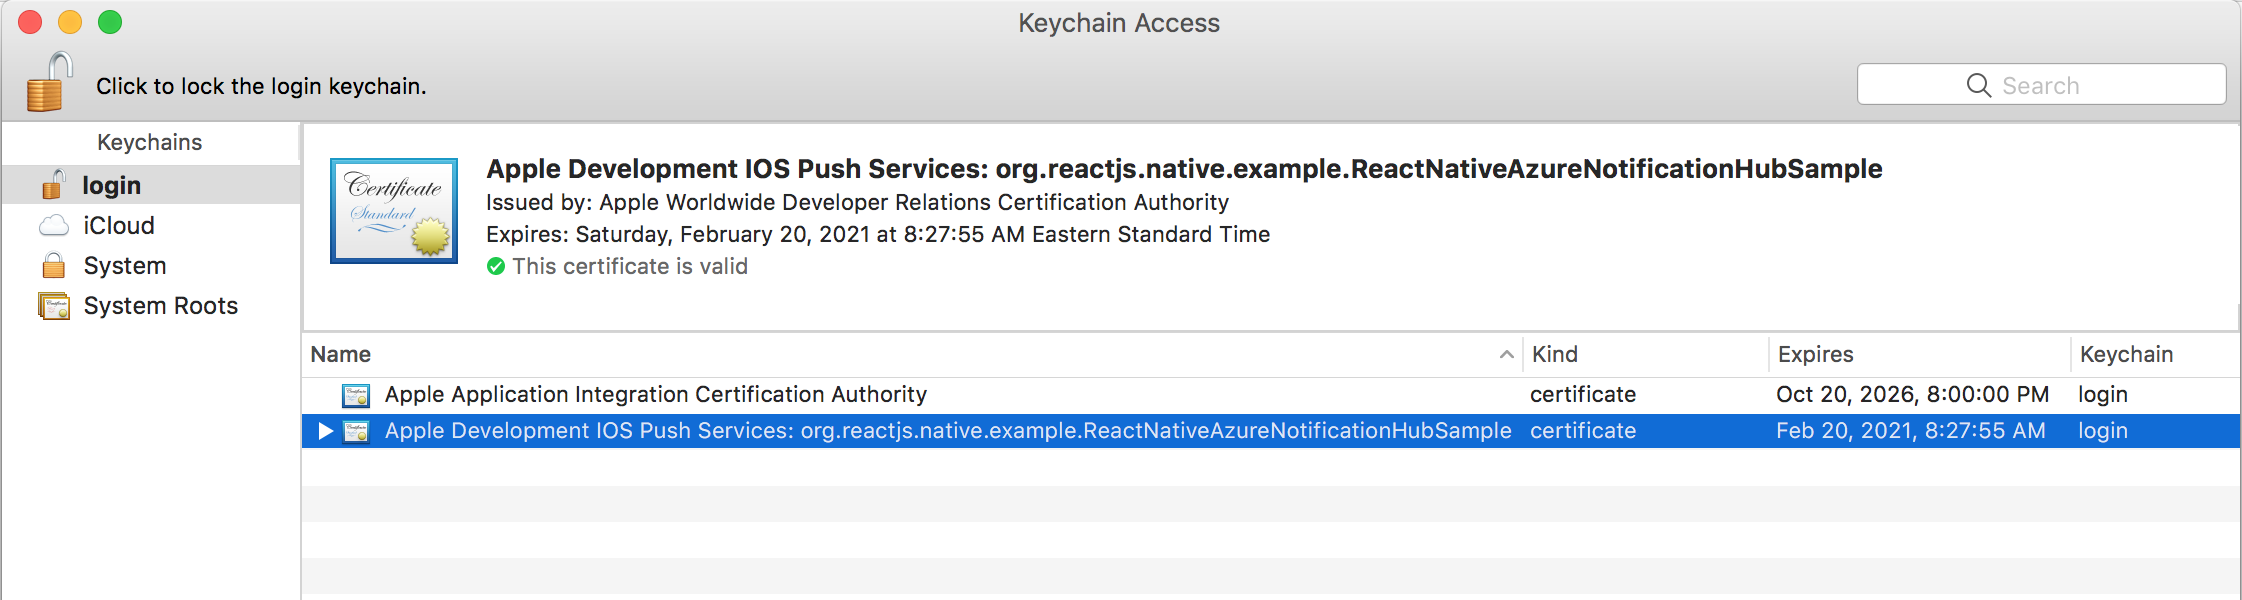Image resolution: width=2242 pixels, height=600 pixels.
Task: Toggle Name column sort order arrow
Action: pyautogui.click(x=1506, y=354)
